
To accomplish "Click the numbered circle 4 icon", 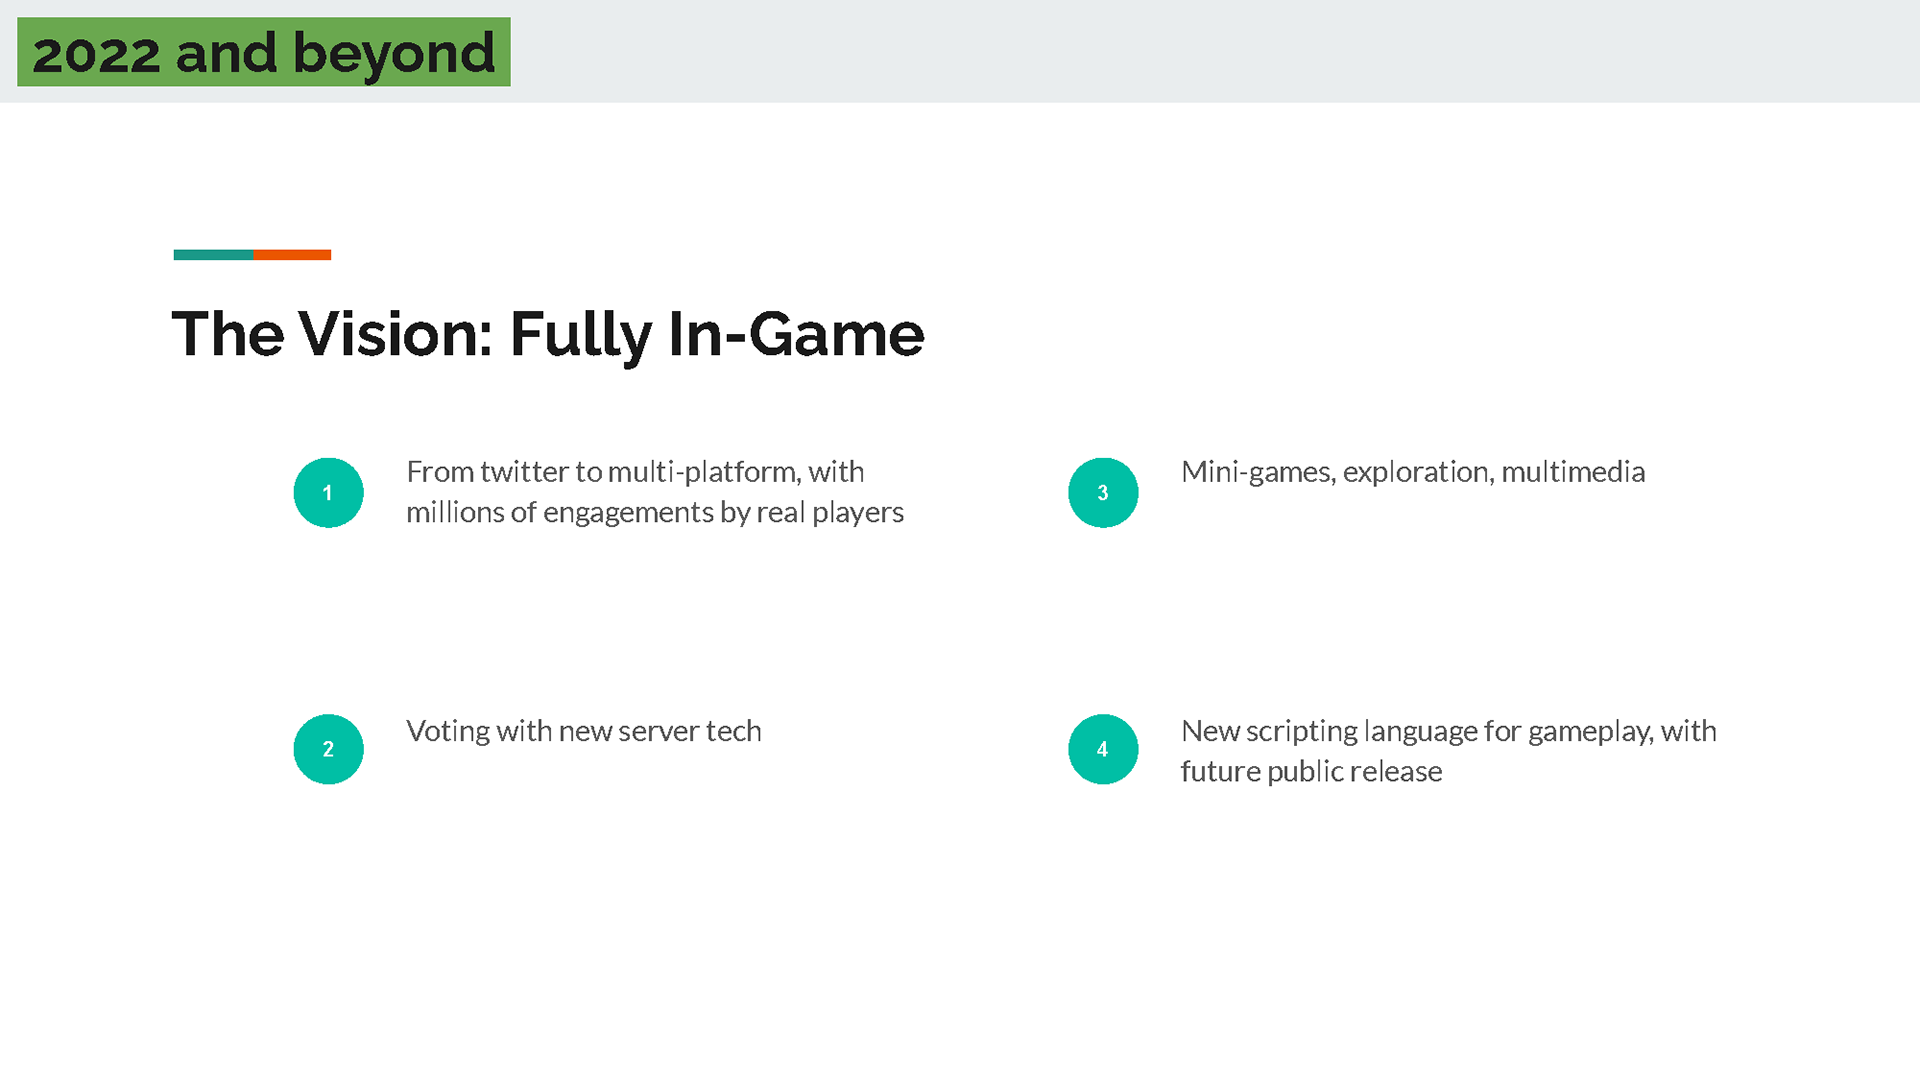I will (1103, 749).
